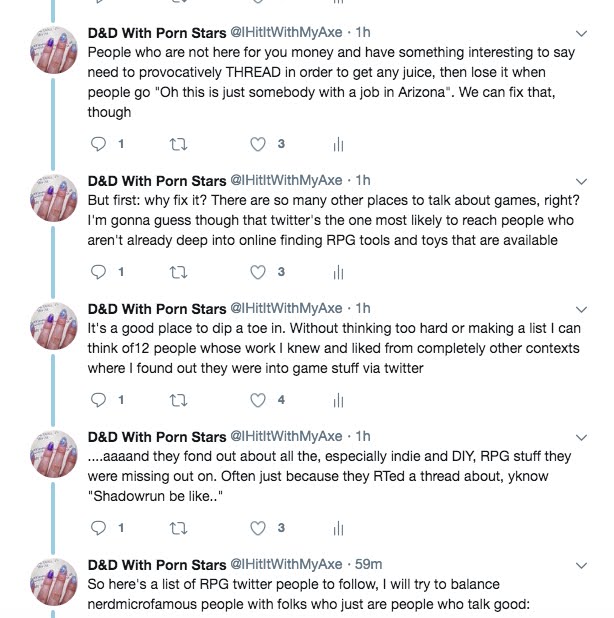Like the 'good place to dip a toe' tweet

[258, 400]
